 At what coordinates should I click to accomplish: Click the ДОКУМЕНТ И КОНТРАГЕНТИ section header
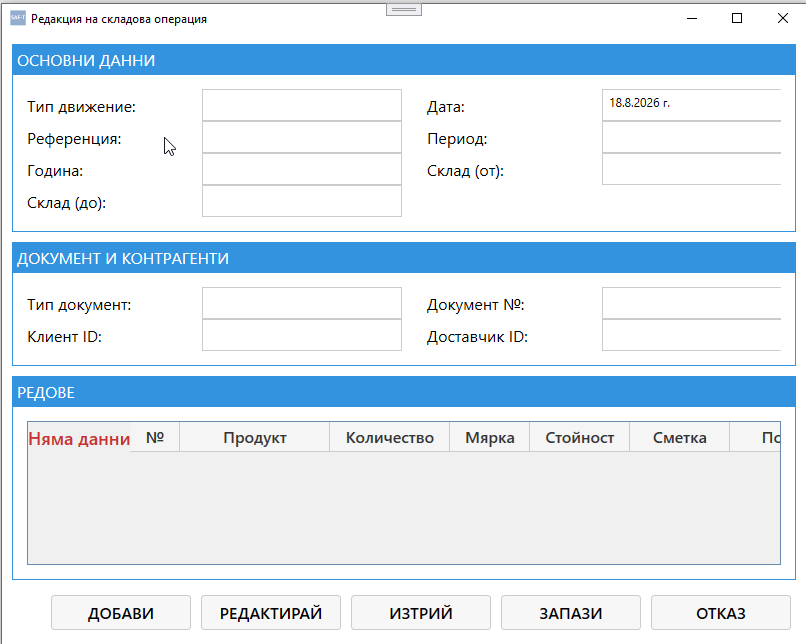point(404,258)
